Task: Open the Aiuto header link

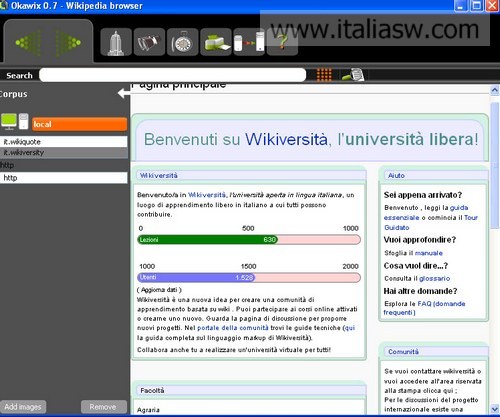Action: coord(396,176)
